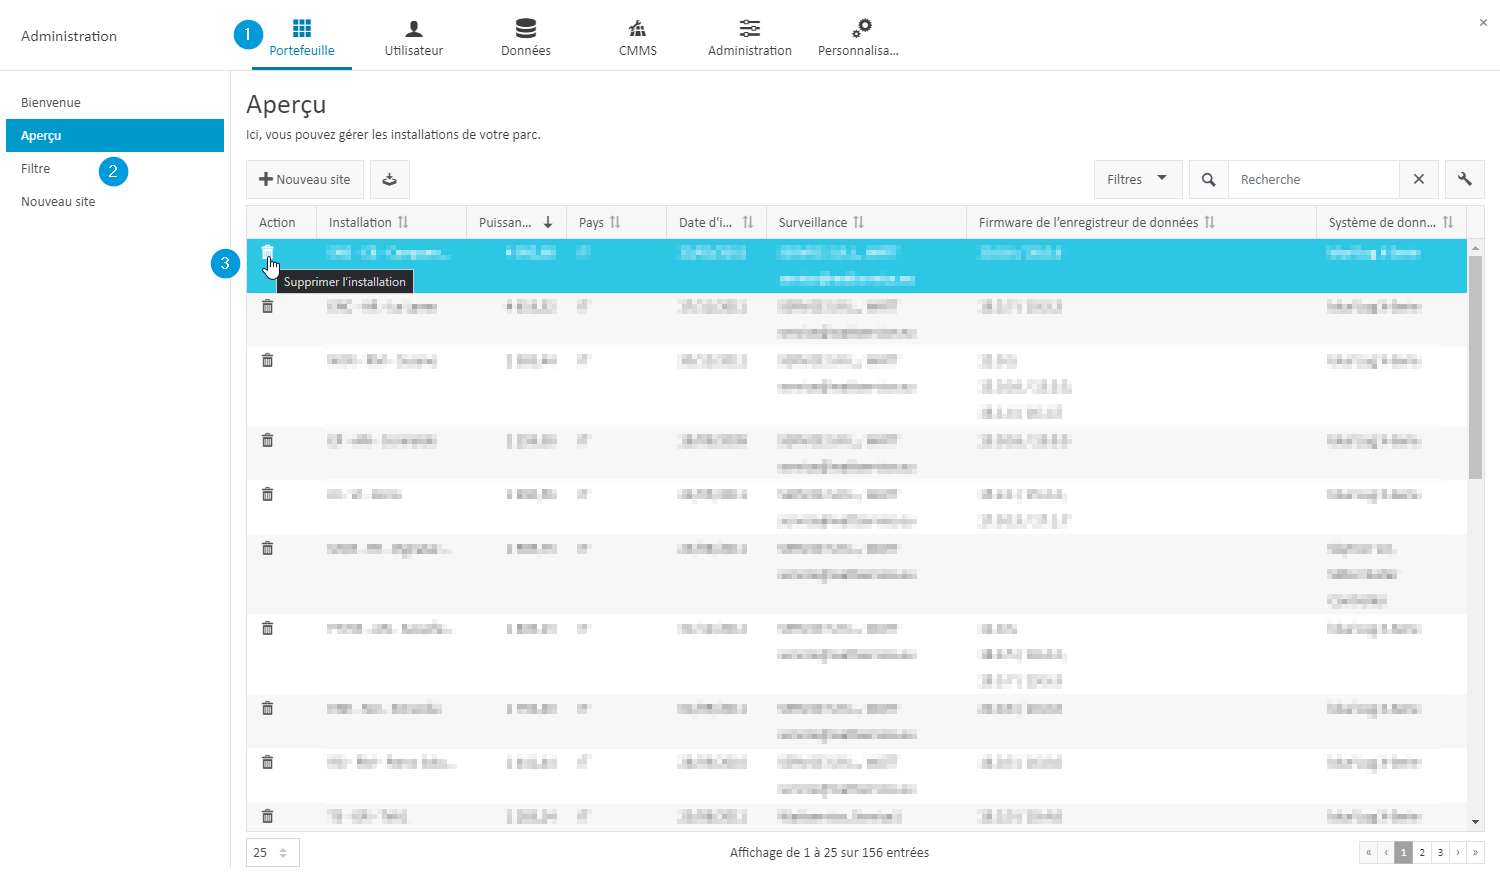Click the trash icon in the eighth table row
Image resolution: width=1500 pixels, height=879 pixels.
point(267,708)
